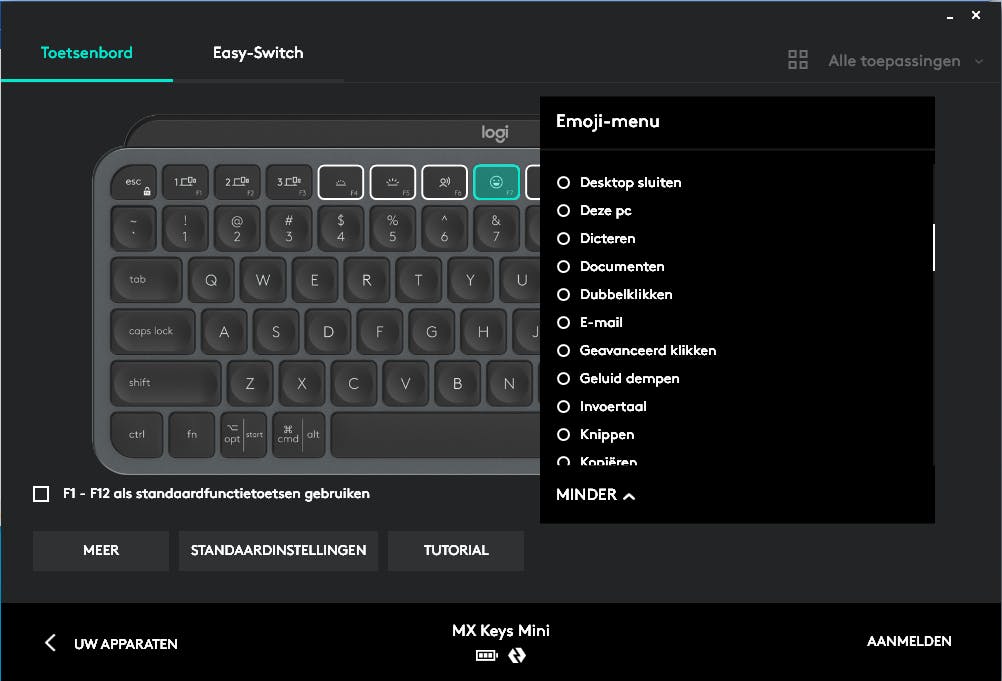Select the emoji menu F7 key

(497, 182)
